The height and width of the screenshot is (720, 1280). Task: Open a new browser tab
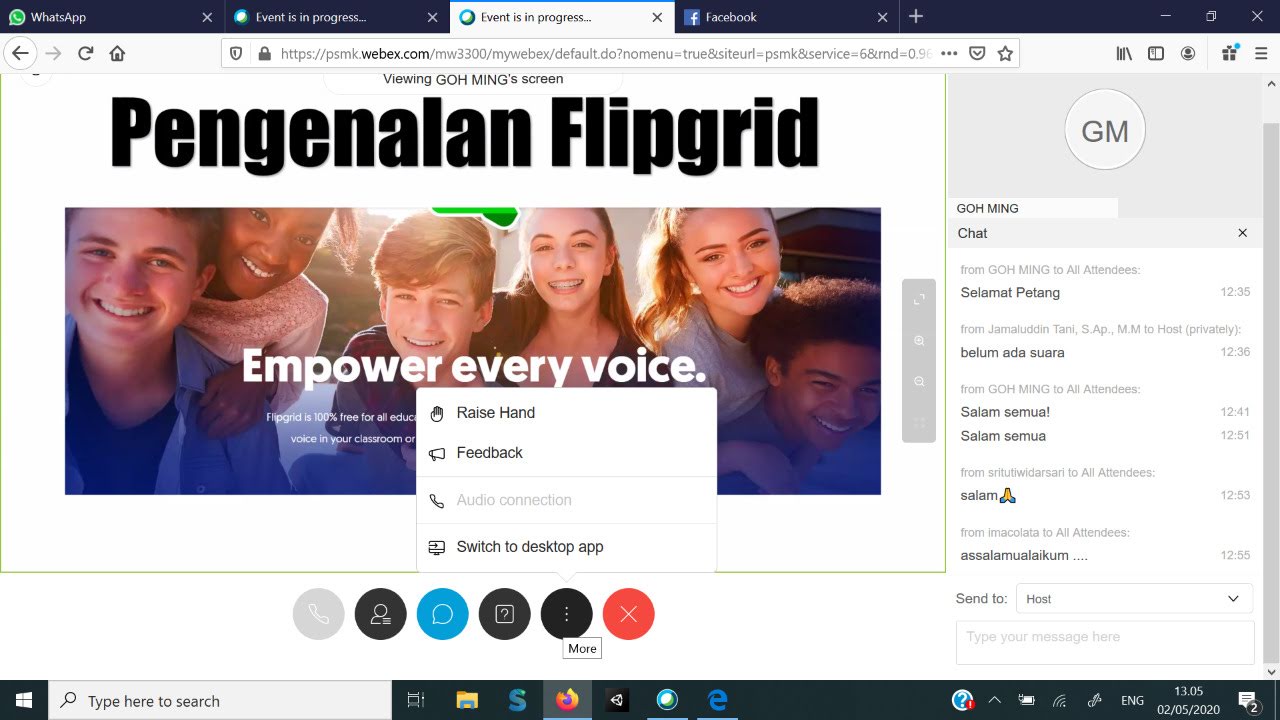(916, 17)
